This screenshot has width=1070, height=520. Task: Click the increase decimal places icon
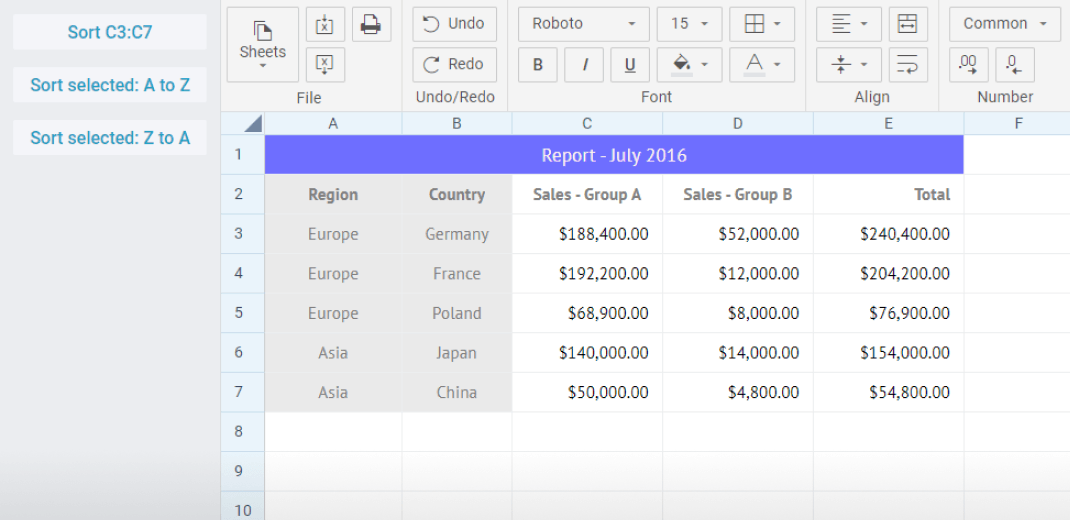click(x=968, y=65)
